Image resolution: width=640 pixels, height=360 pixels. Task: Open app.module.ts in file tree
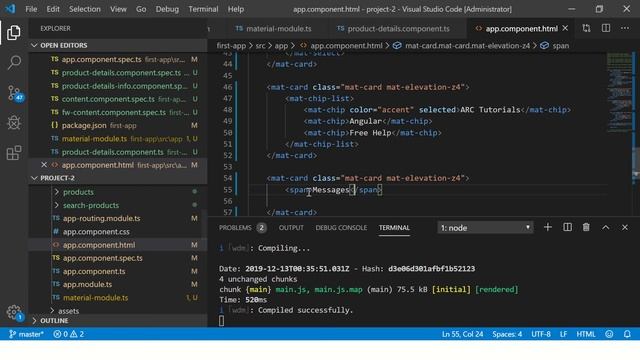(118, 284)
